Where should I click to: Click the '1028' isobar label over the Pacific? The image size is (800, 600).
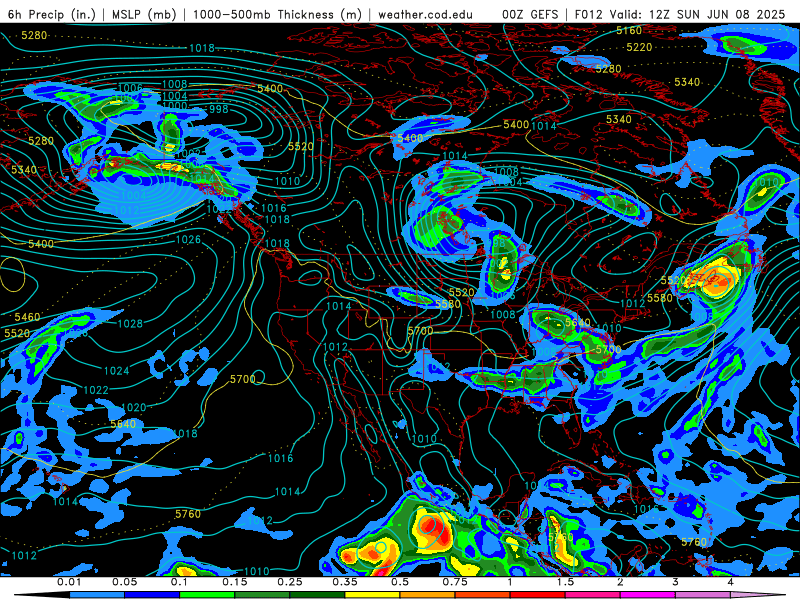pos(130,323)
